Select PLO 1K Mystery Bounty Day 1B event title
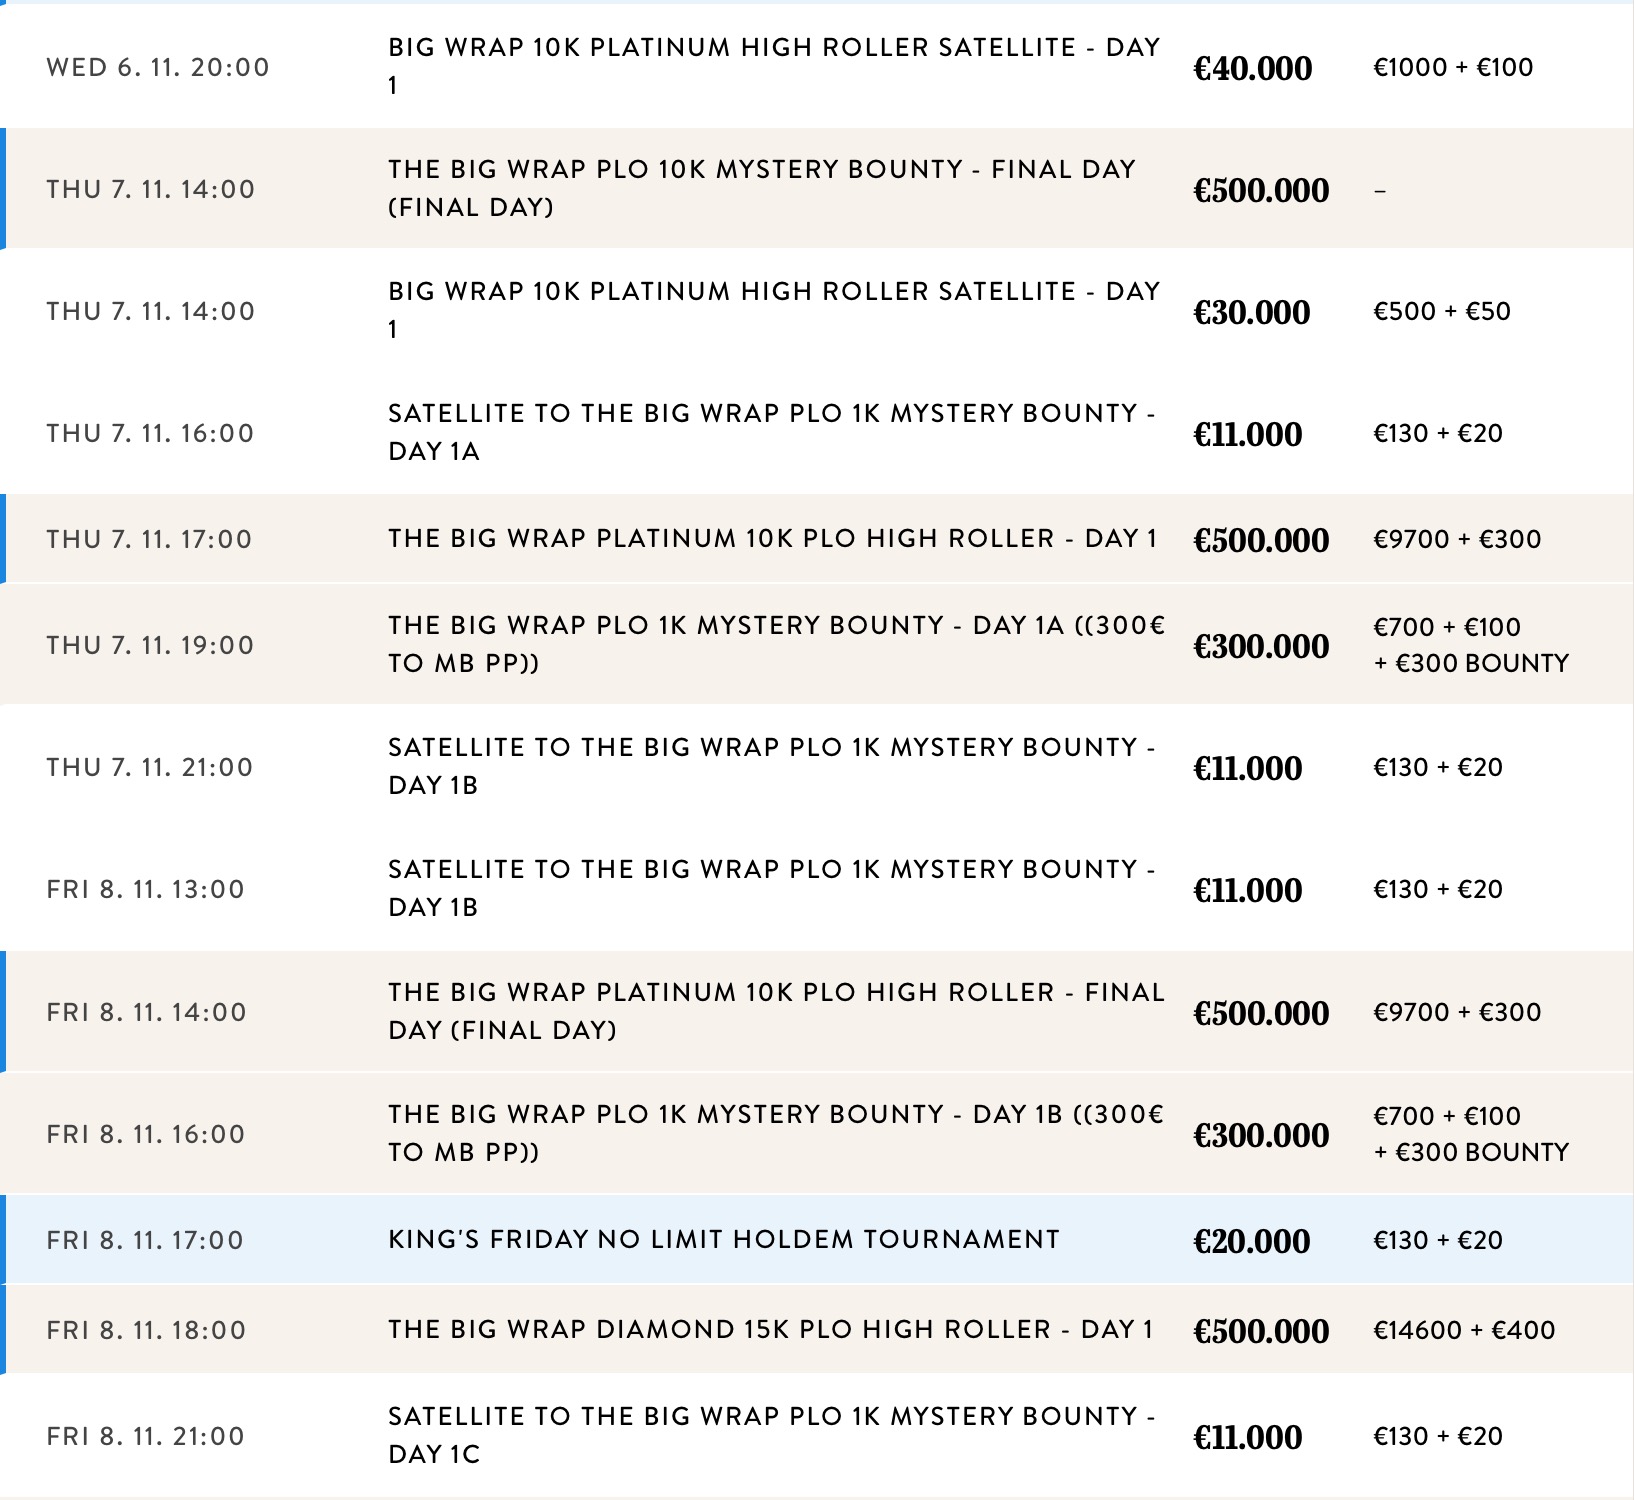 [x=776, y=1133]
